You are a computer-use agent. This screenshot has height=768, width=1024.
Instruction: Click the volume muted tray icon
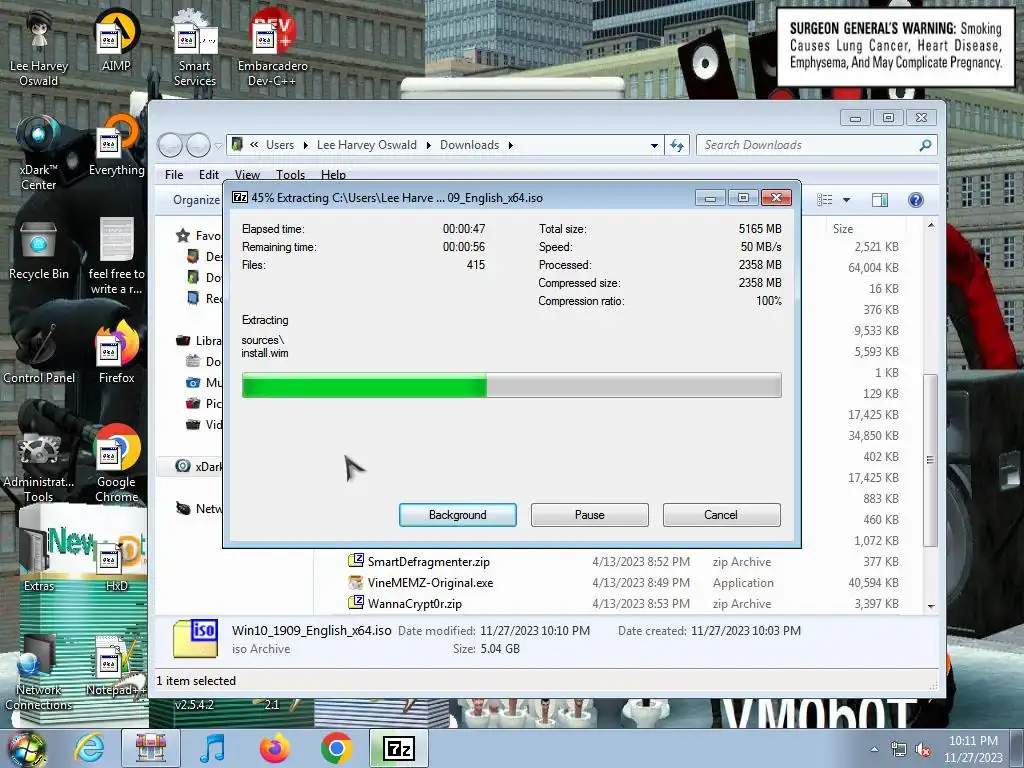(923, 750)
